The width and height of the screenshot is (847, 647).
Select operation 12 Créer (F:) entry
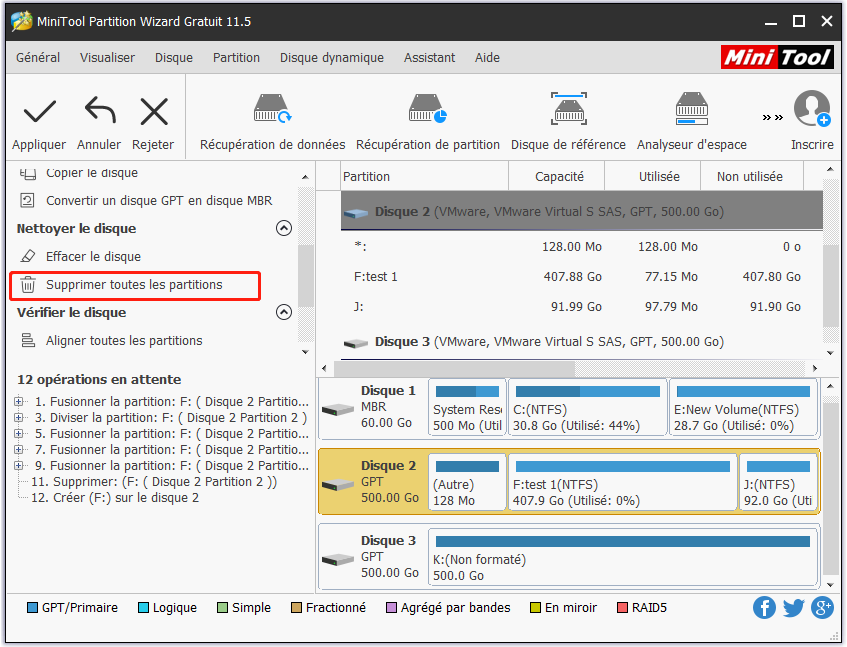[115, 497]
